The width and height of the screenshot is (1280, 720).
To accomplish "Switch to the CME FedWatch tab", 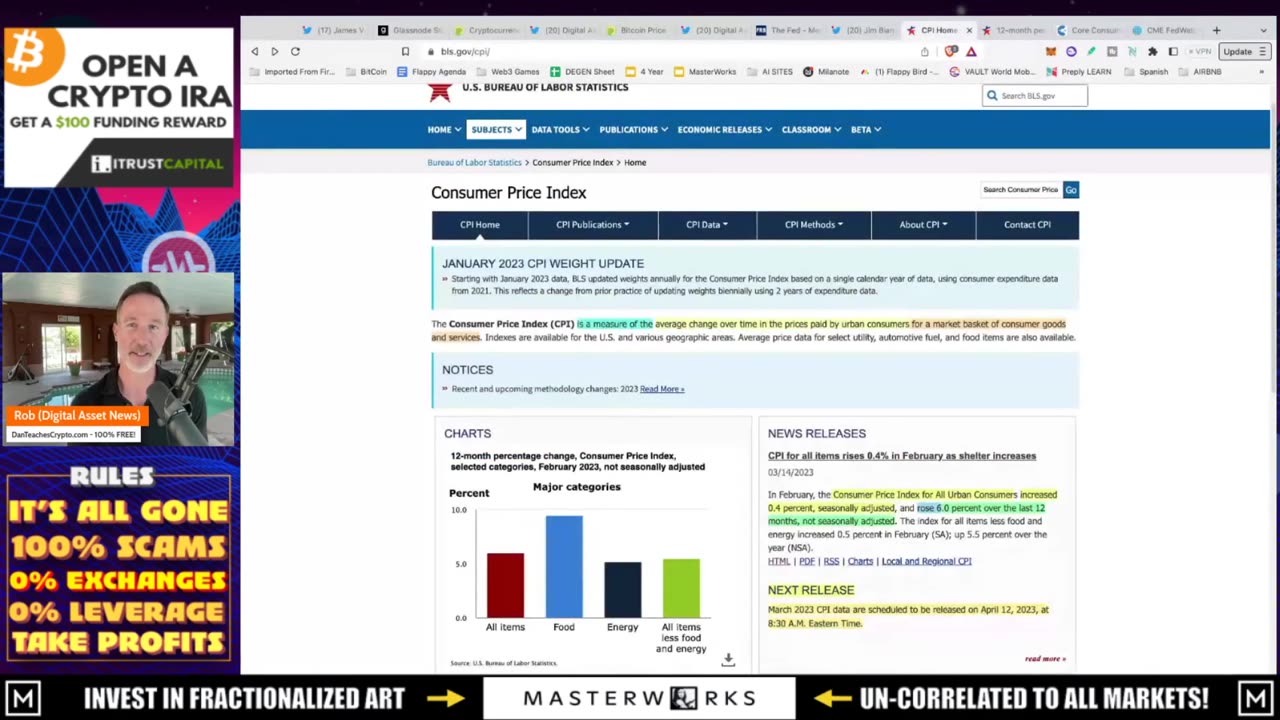I will 1163,31.
